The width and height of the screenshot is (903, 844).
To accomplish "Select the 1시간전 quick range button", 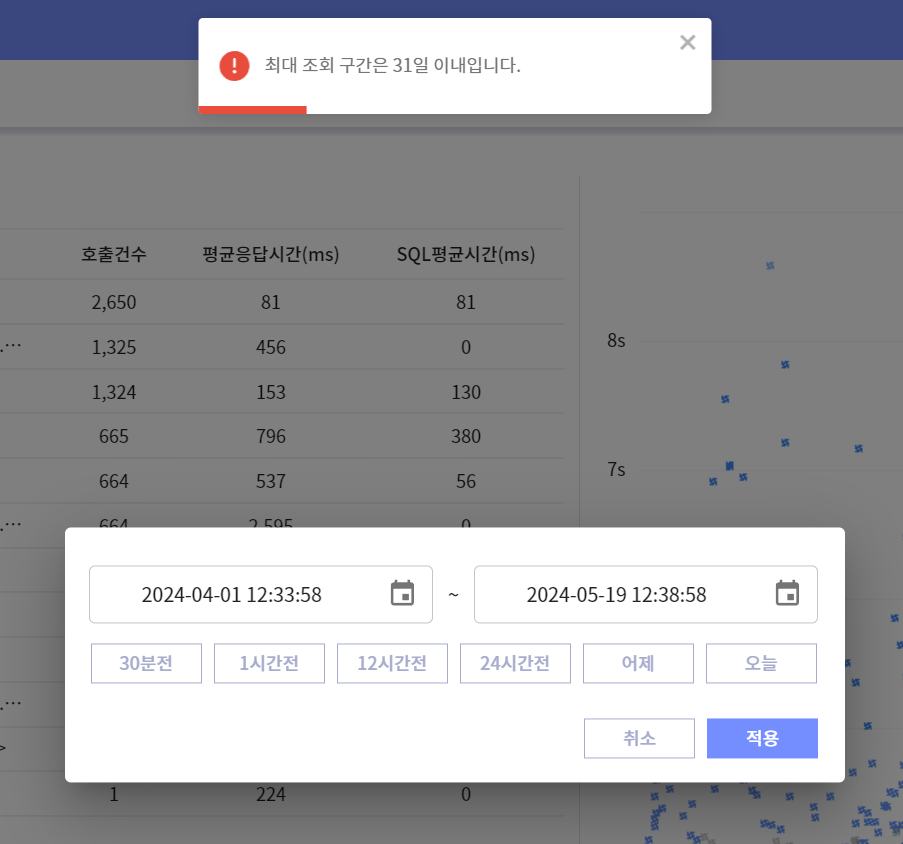I will pos(269,663).
